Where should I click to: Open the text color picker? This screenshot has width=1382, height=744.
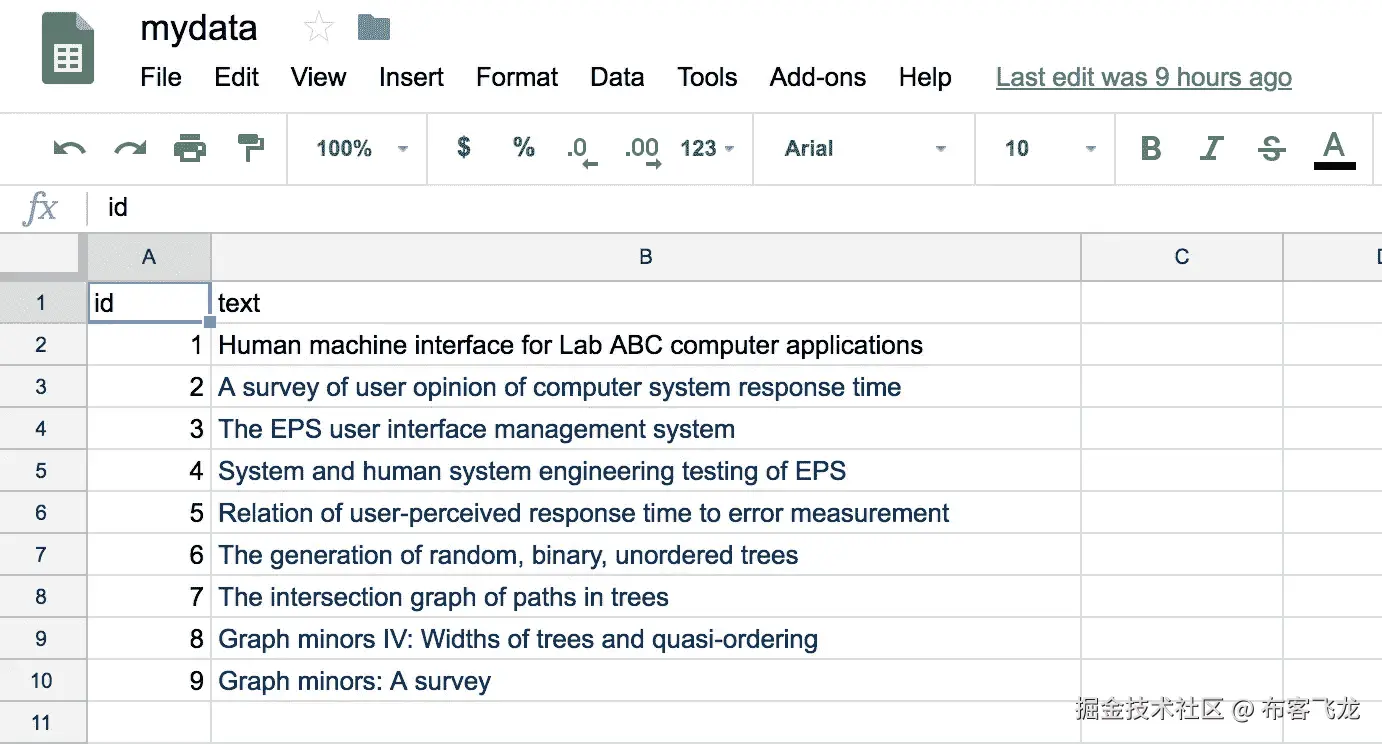pyautogui.click(x=1334, y=149)
